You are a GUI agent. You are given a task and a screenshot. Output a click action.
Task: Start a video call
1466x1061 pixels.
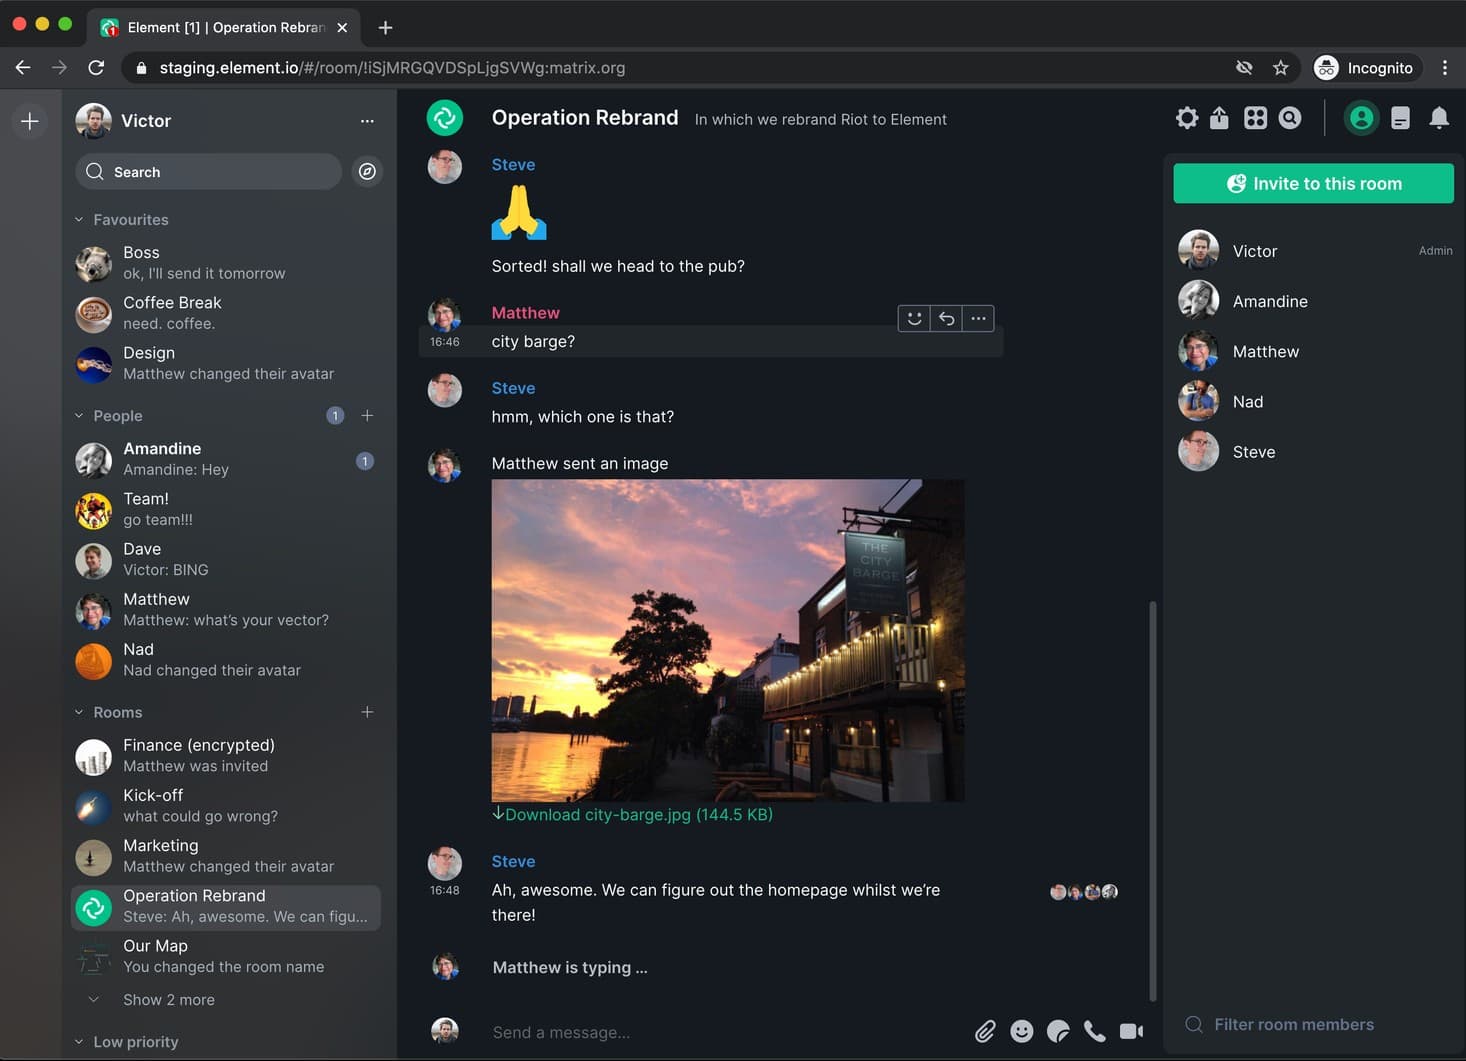coord(1131,1031)
